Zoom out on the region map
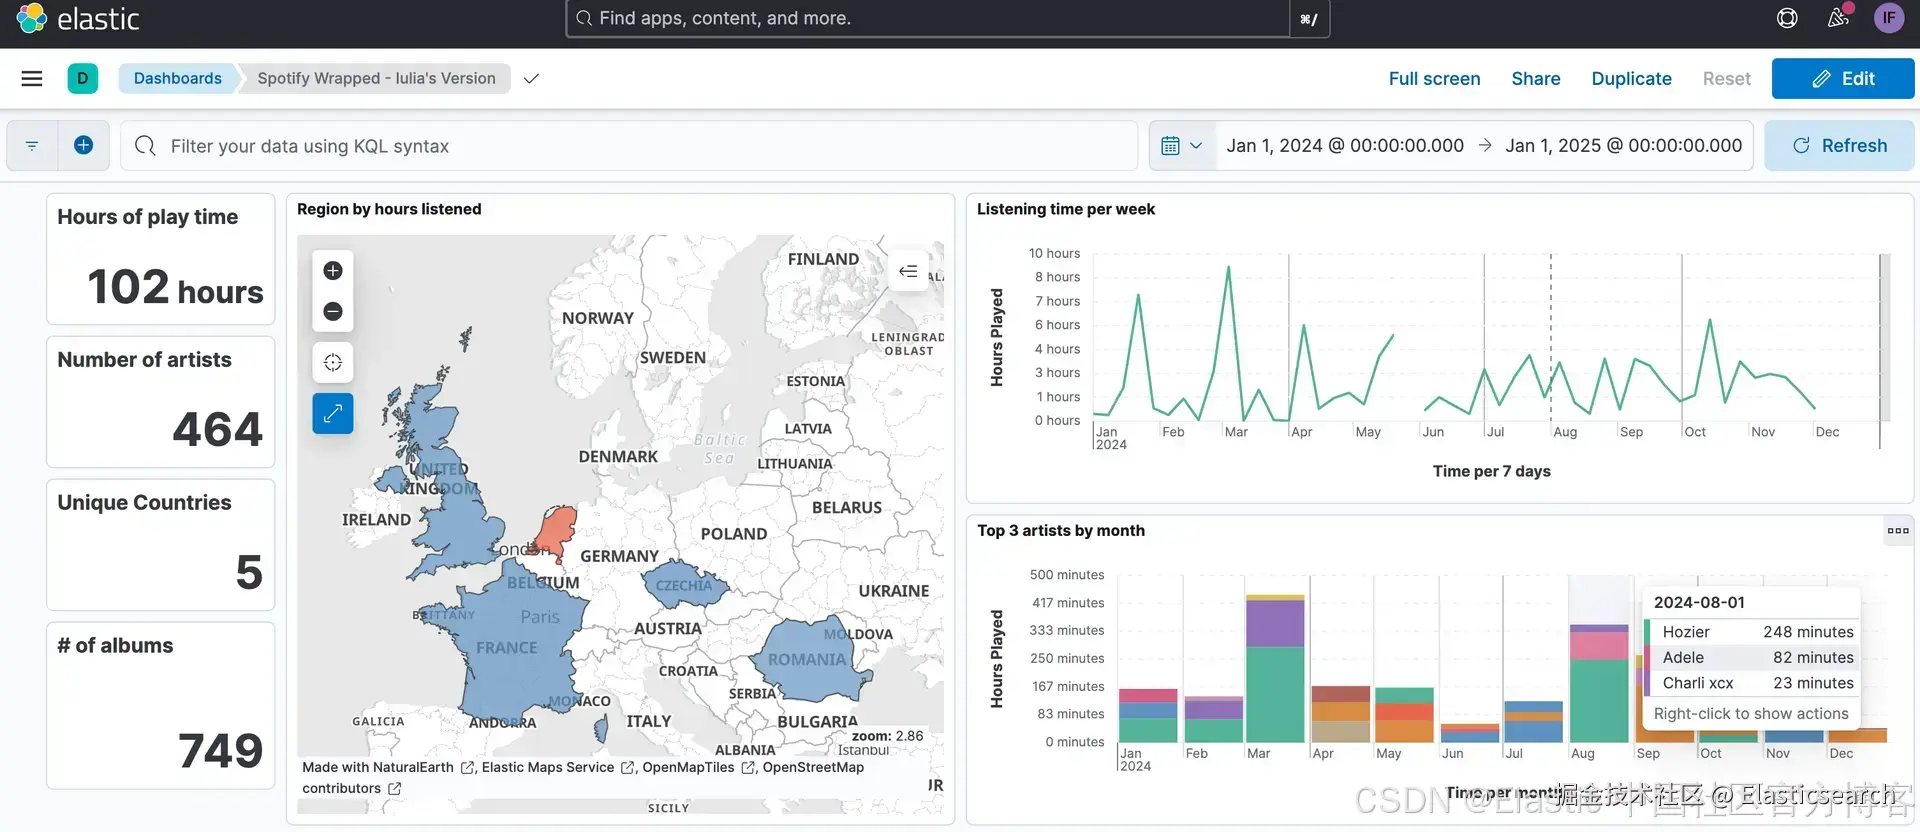The width and height of the screenshot is (1920, 832). (333, 312)
